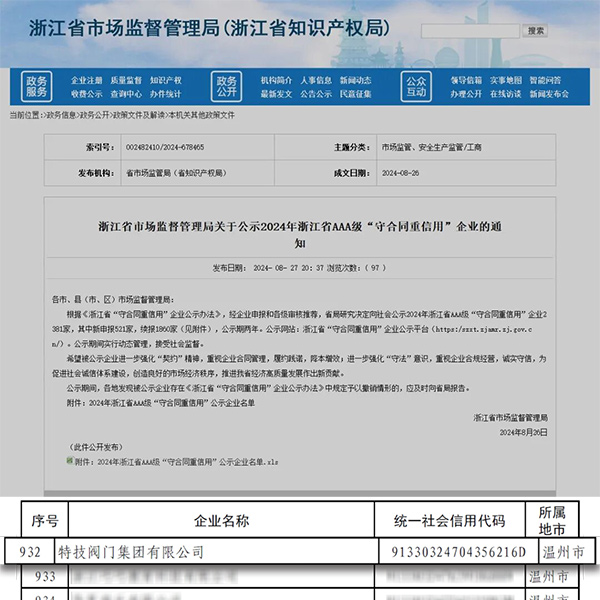Screen dimensions: 600x600
Task: Click the 主题分类 label
Action: 352,147
